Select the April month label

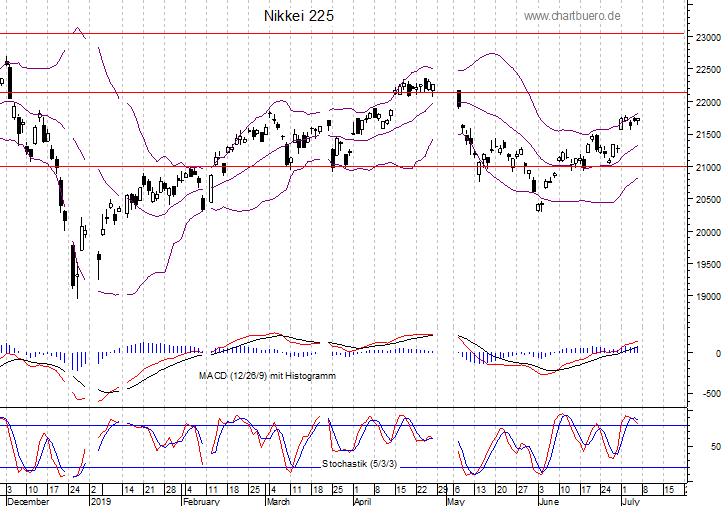tap(362, 501)
